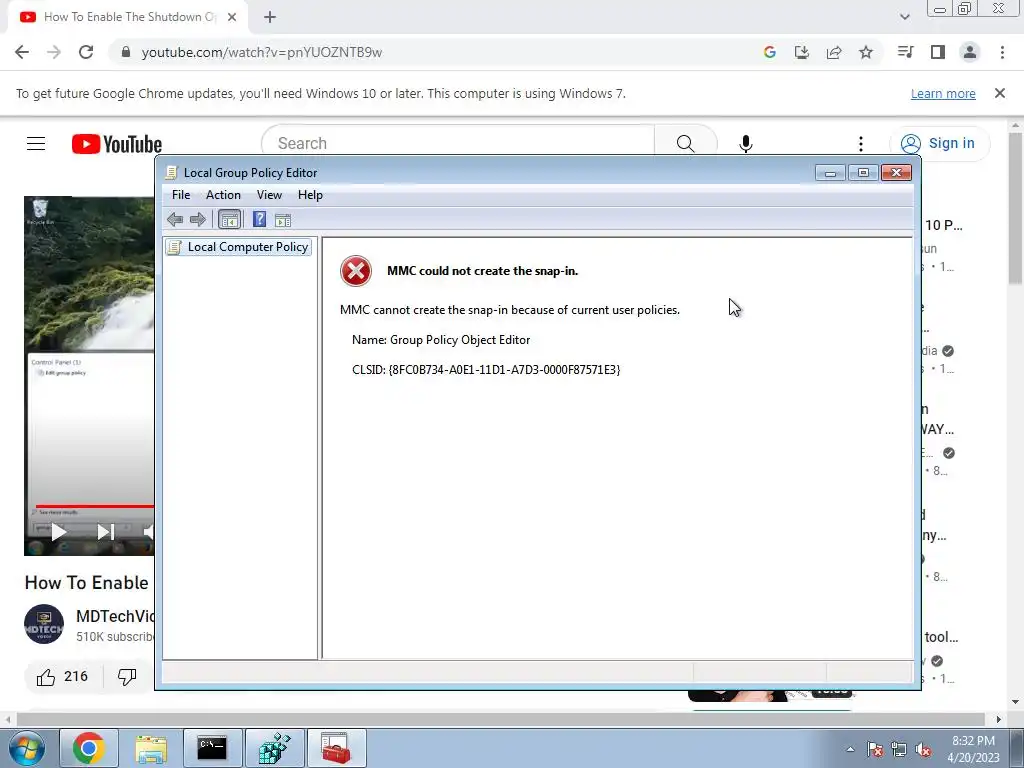Toggle Show/Hide Action Pane toolbar icon
The height and width of the screenshot is (768, 1024).
283,220
